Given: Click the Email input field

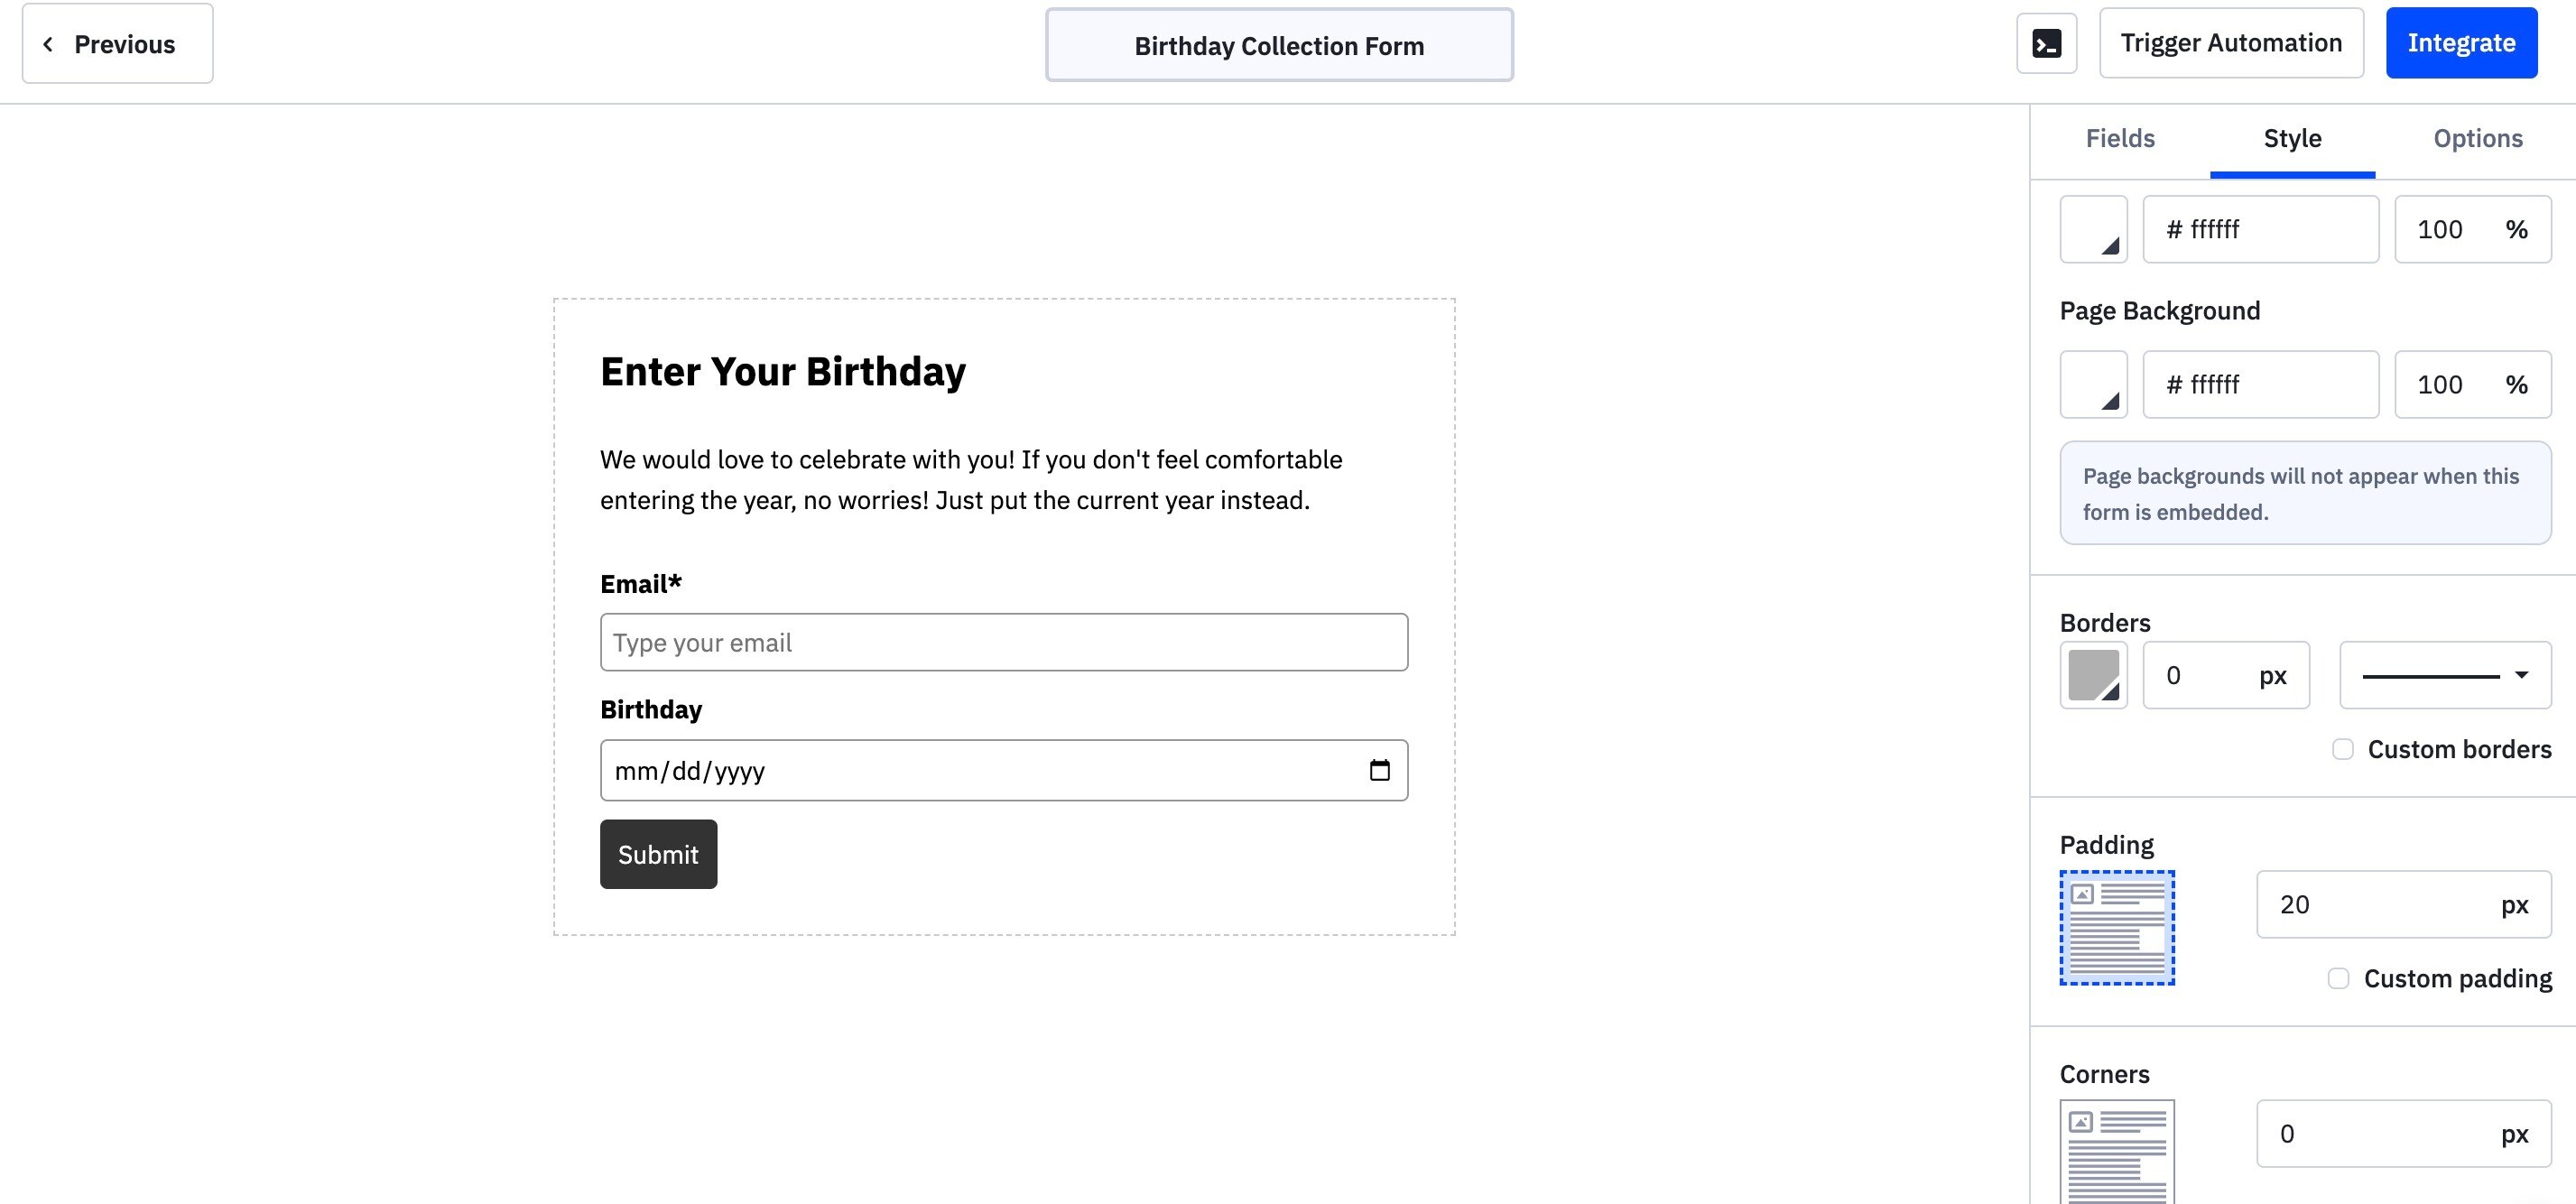Looking at the screenshot, I should [1004, 642].
